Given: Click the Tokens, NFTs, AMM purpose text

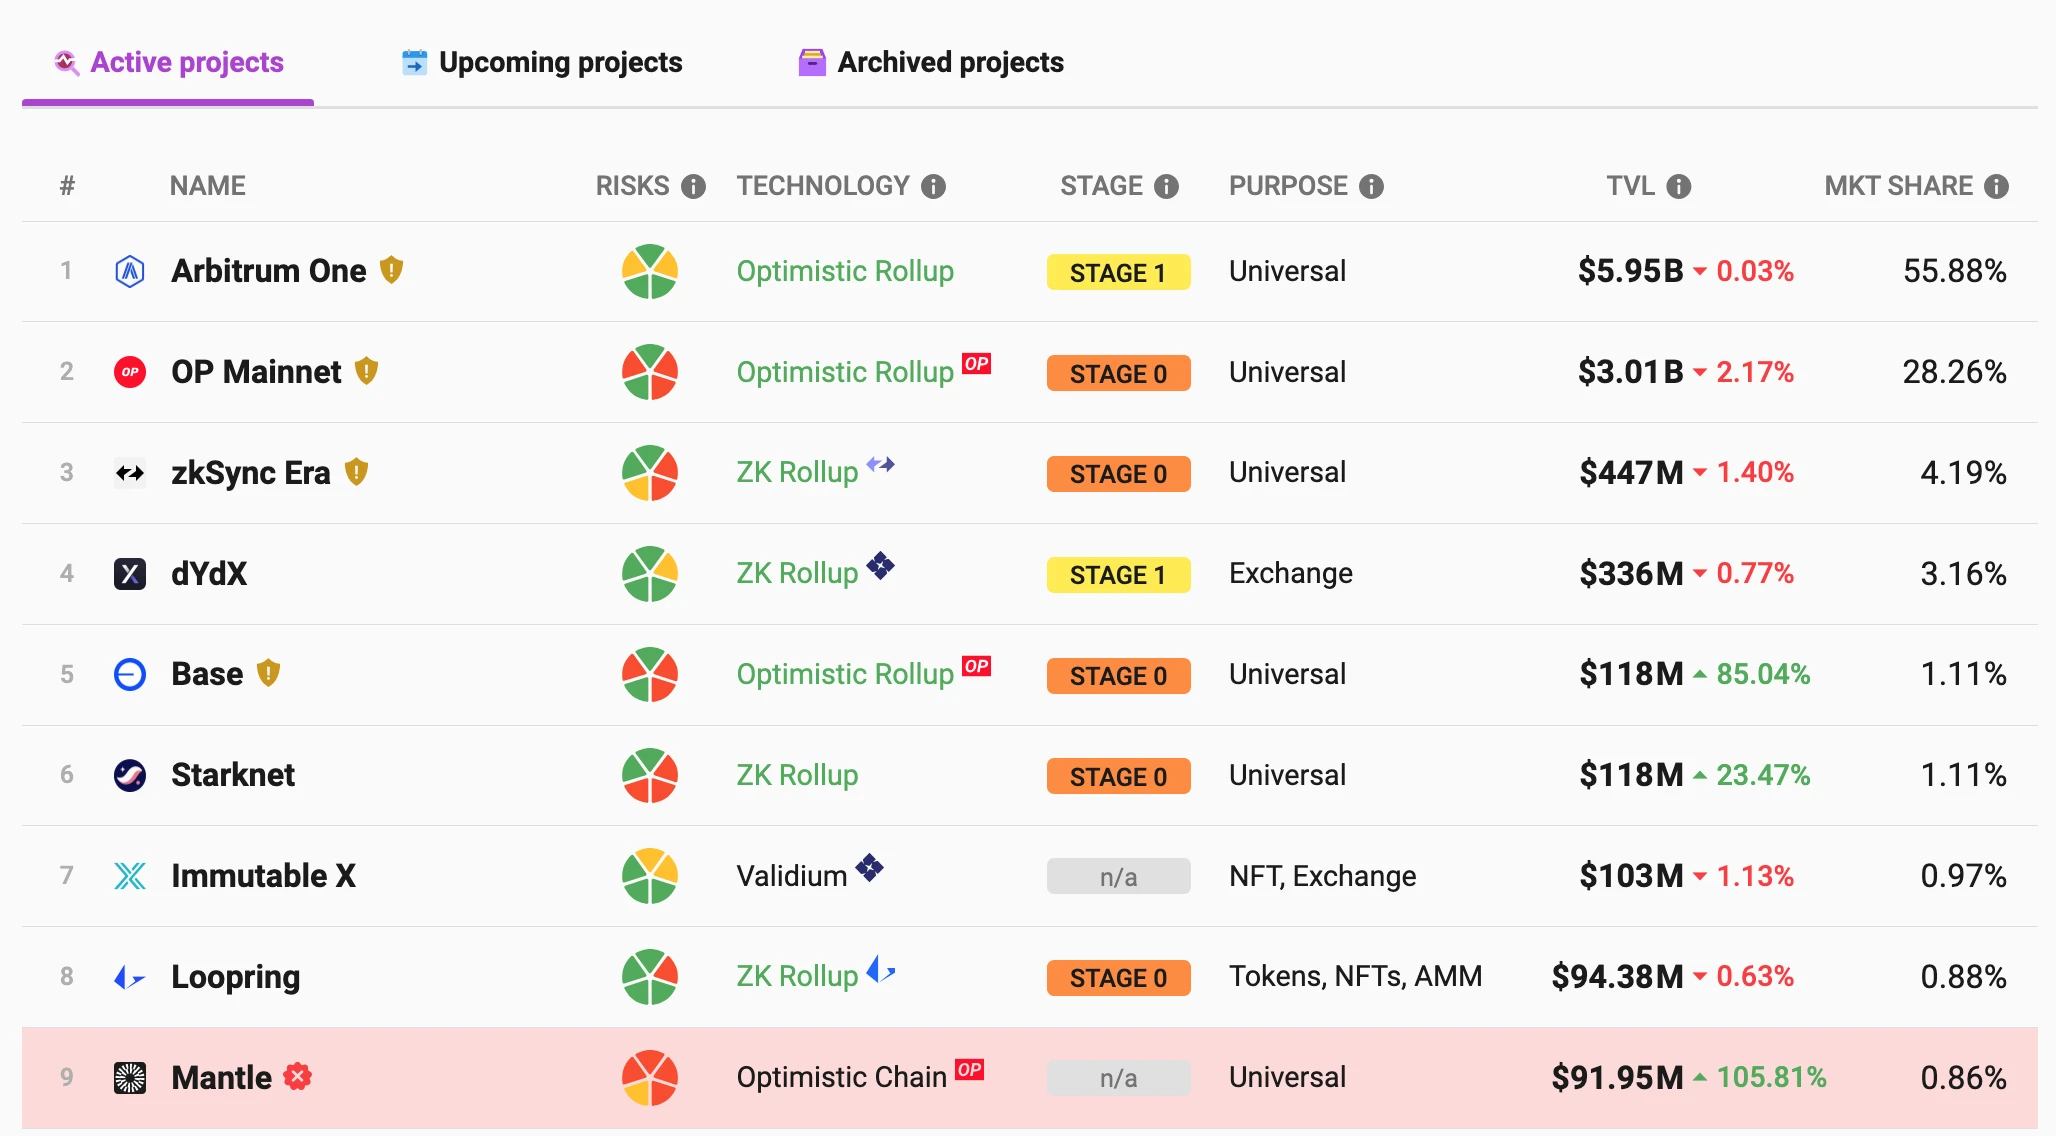Looking at the screenshot, I should [x=1355, y=976].
